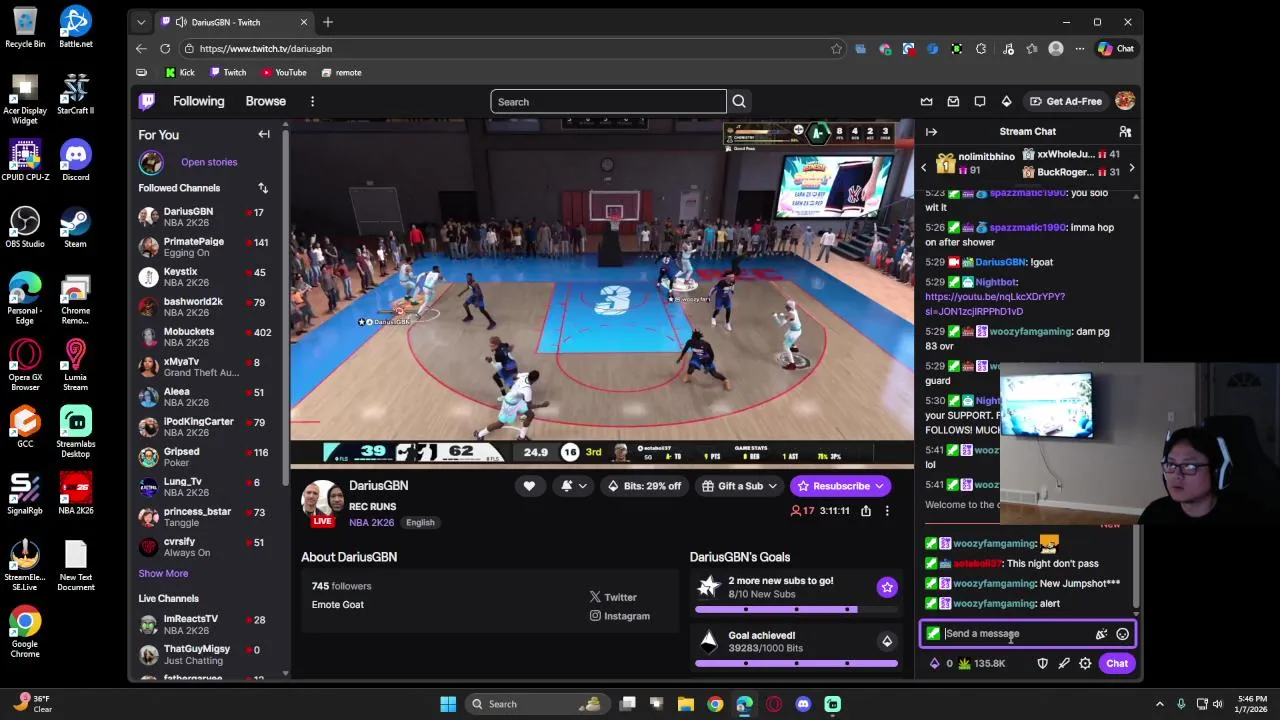Show next gift leaderboard entries
This screenshot has width=1280, height=720.
click(x=1131, y=168)
